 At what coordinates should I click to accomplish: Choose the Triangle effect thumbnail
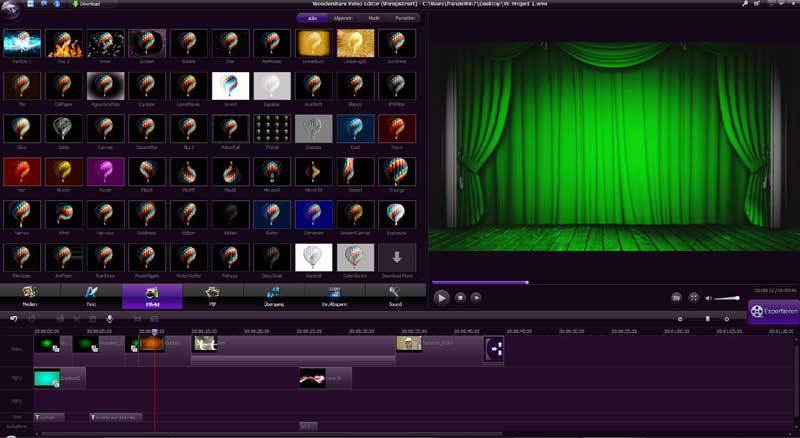pyautogui.click(x=397, y=172)
